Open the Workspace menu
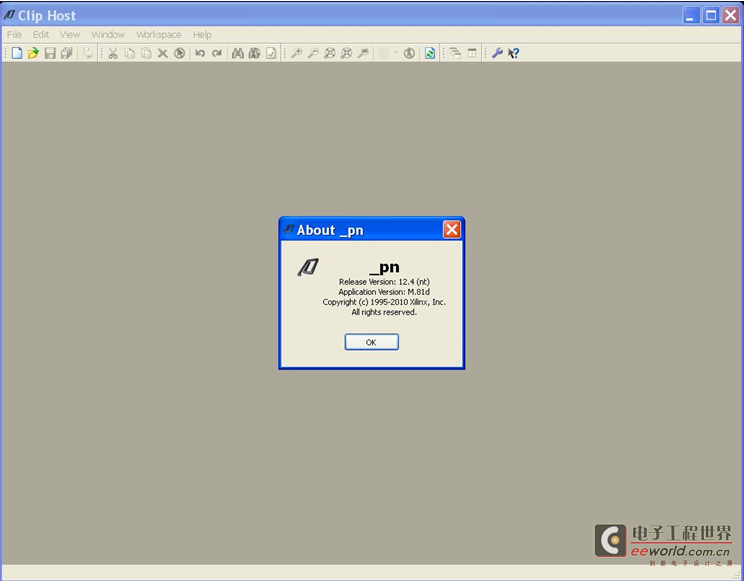 [x=159, y=35]
